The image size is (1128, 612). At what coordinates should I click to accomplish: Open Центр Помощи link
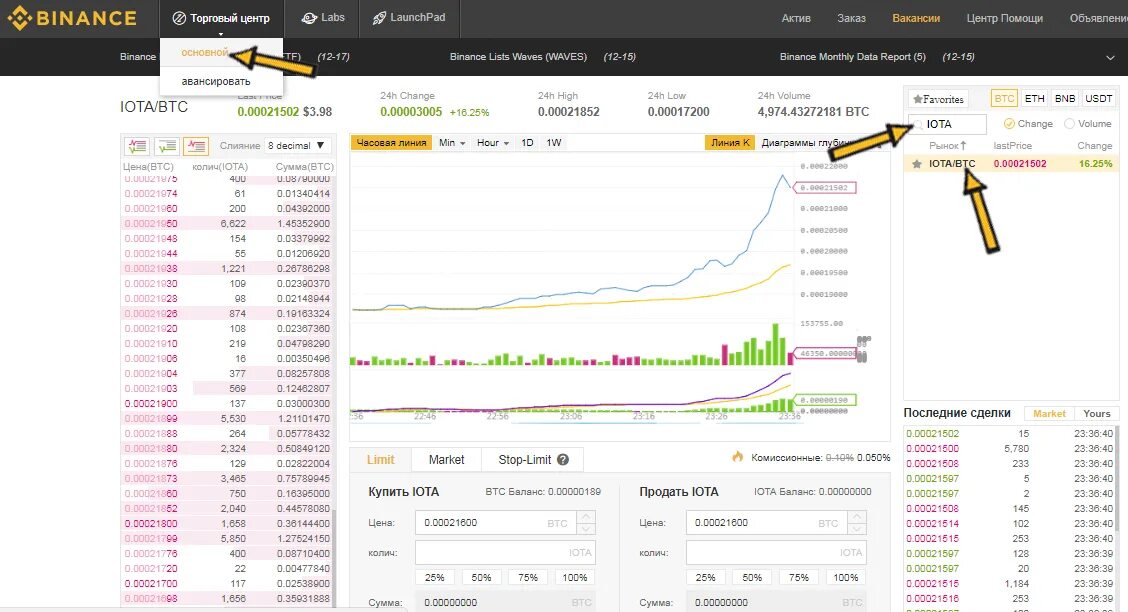[x=1004, y=18]
